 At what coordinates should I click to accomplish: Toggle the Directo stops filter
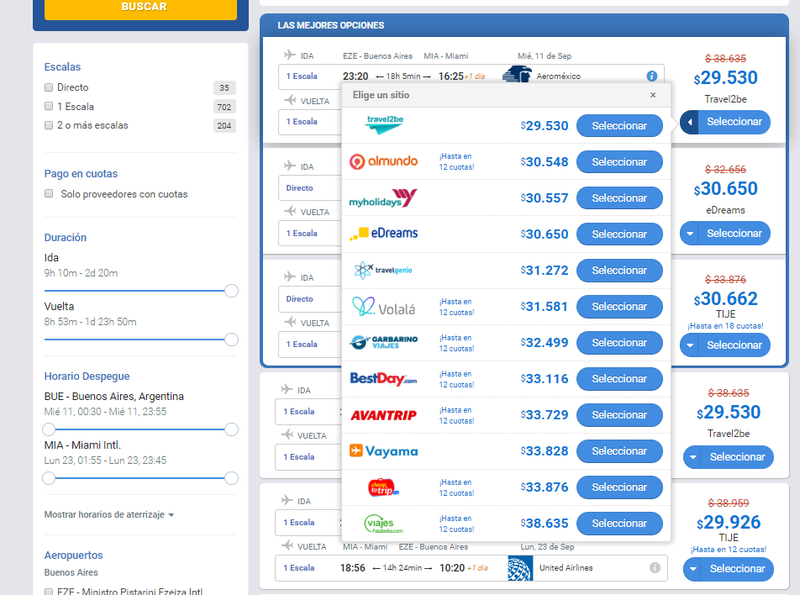tap(48, 87)
